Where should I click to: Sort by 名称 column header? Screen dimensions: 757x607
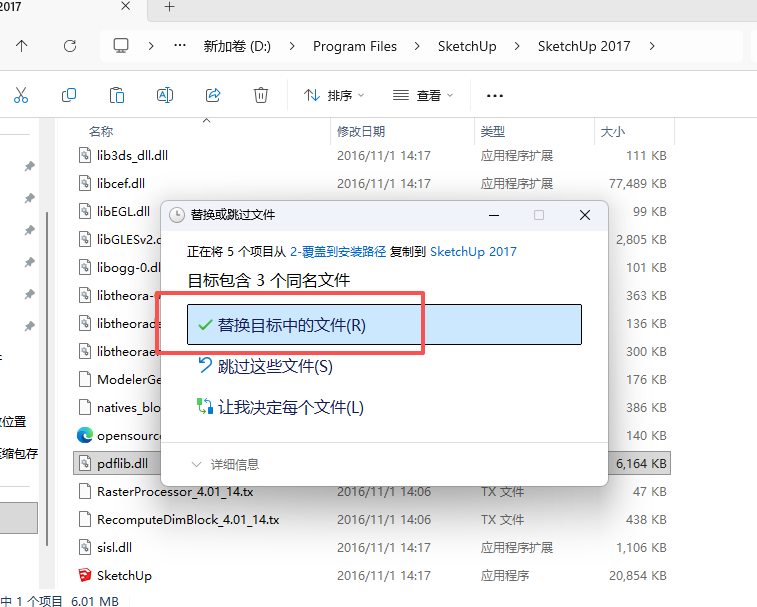coord(101,131)
